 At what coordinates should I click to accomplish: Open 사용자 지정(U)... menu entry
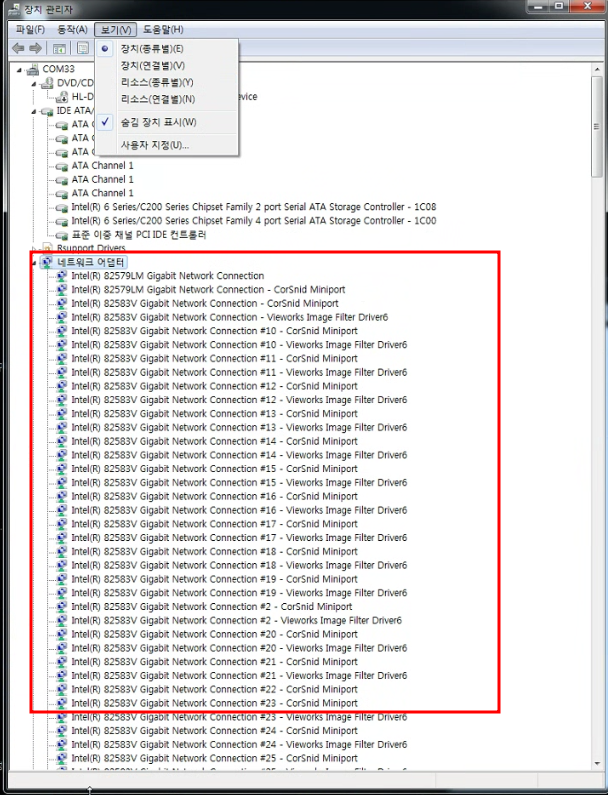coord(166,145)
